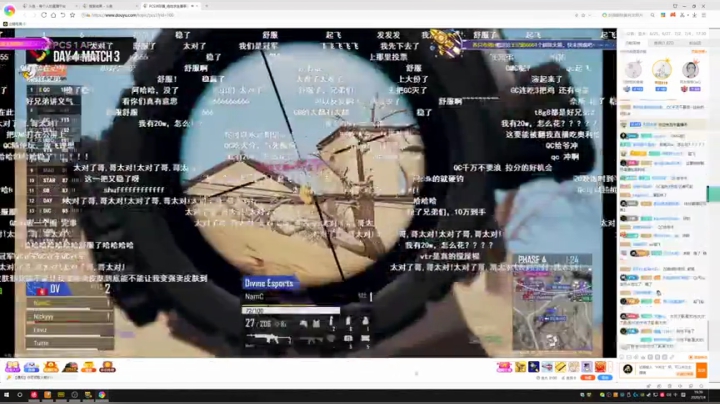
Task: Open the colorful browser logo menu
Action: [9, 10]
